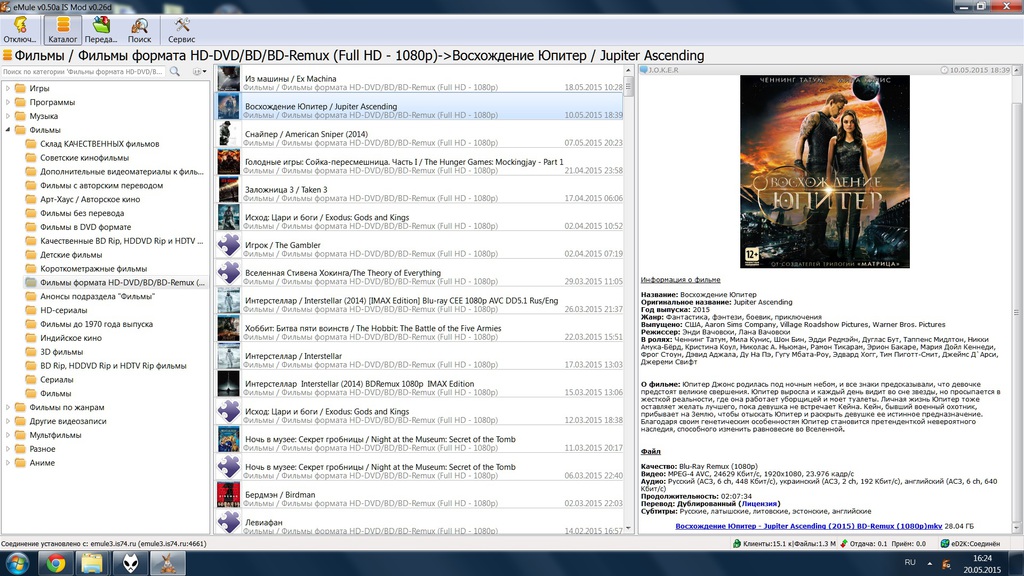Select the Короткометражные фильмы folder

click(x=93, y=268)
